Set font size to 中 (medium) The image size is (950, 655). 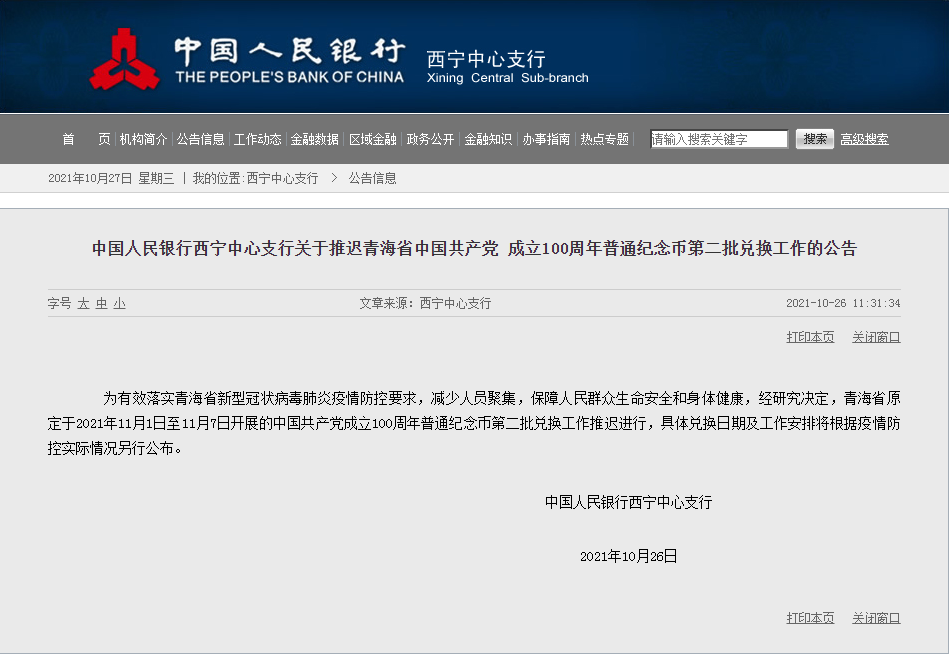(x=101, y=303)
